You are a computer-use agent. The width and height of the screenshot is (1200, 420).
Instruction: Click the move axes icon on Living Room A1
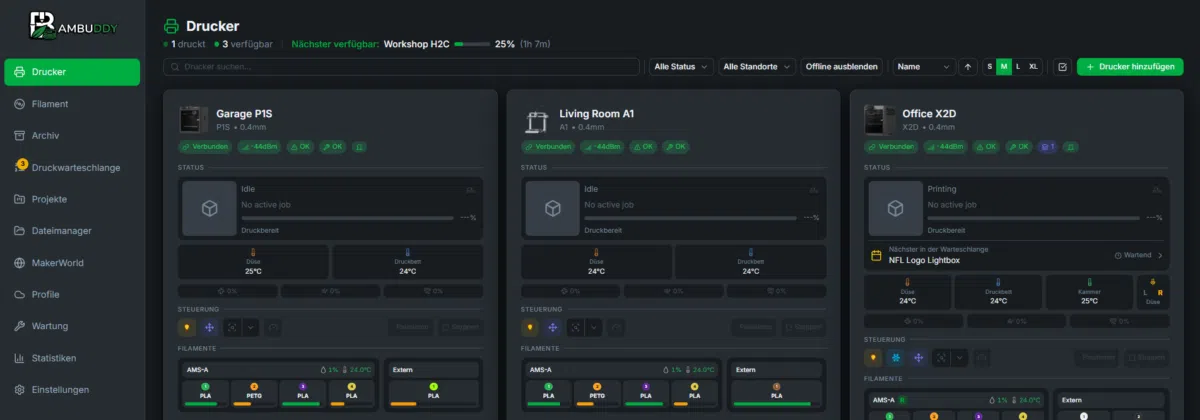pos(553,327)
